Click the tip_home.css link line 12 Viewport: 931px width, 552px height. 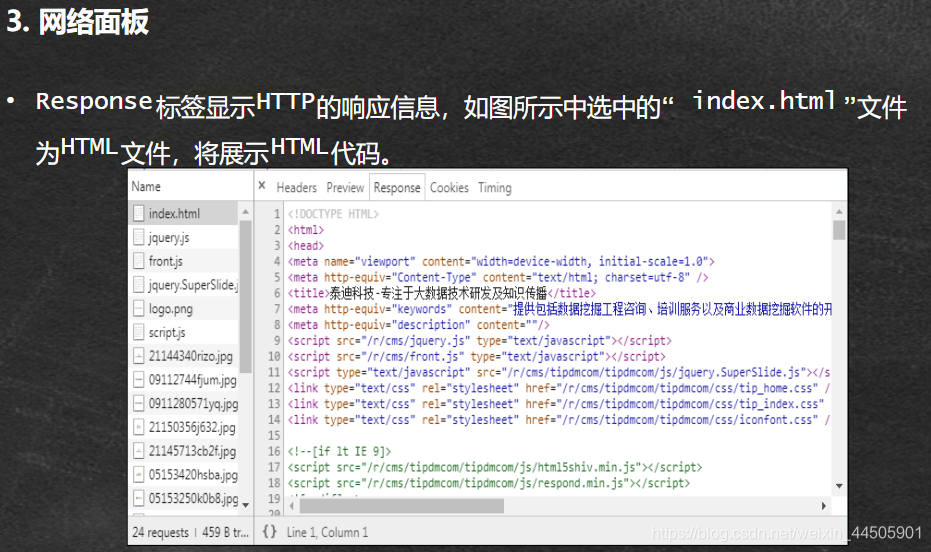tap(559, 388)
